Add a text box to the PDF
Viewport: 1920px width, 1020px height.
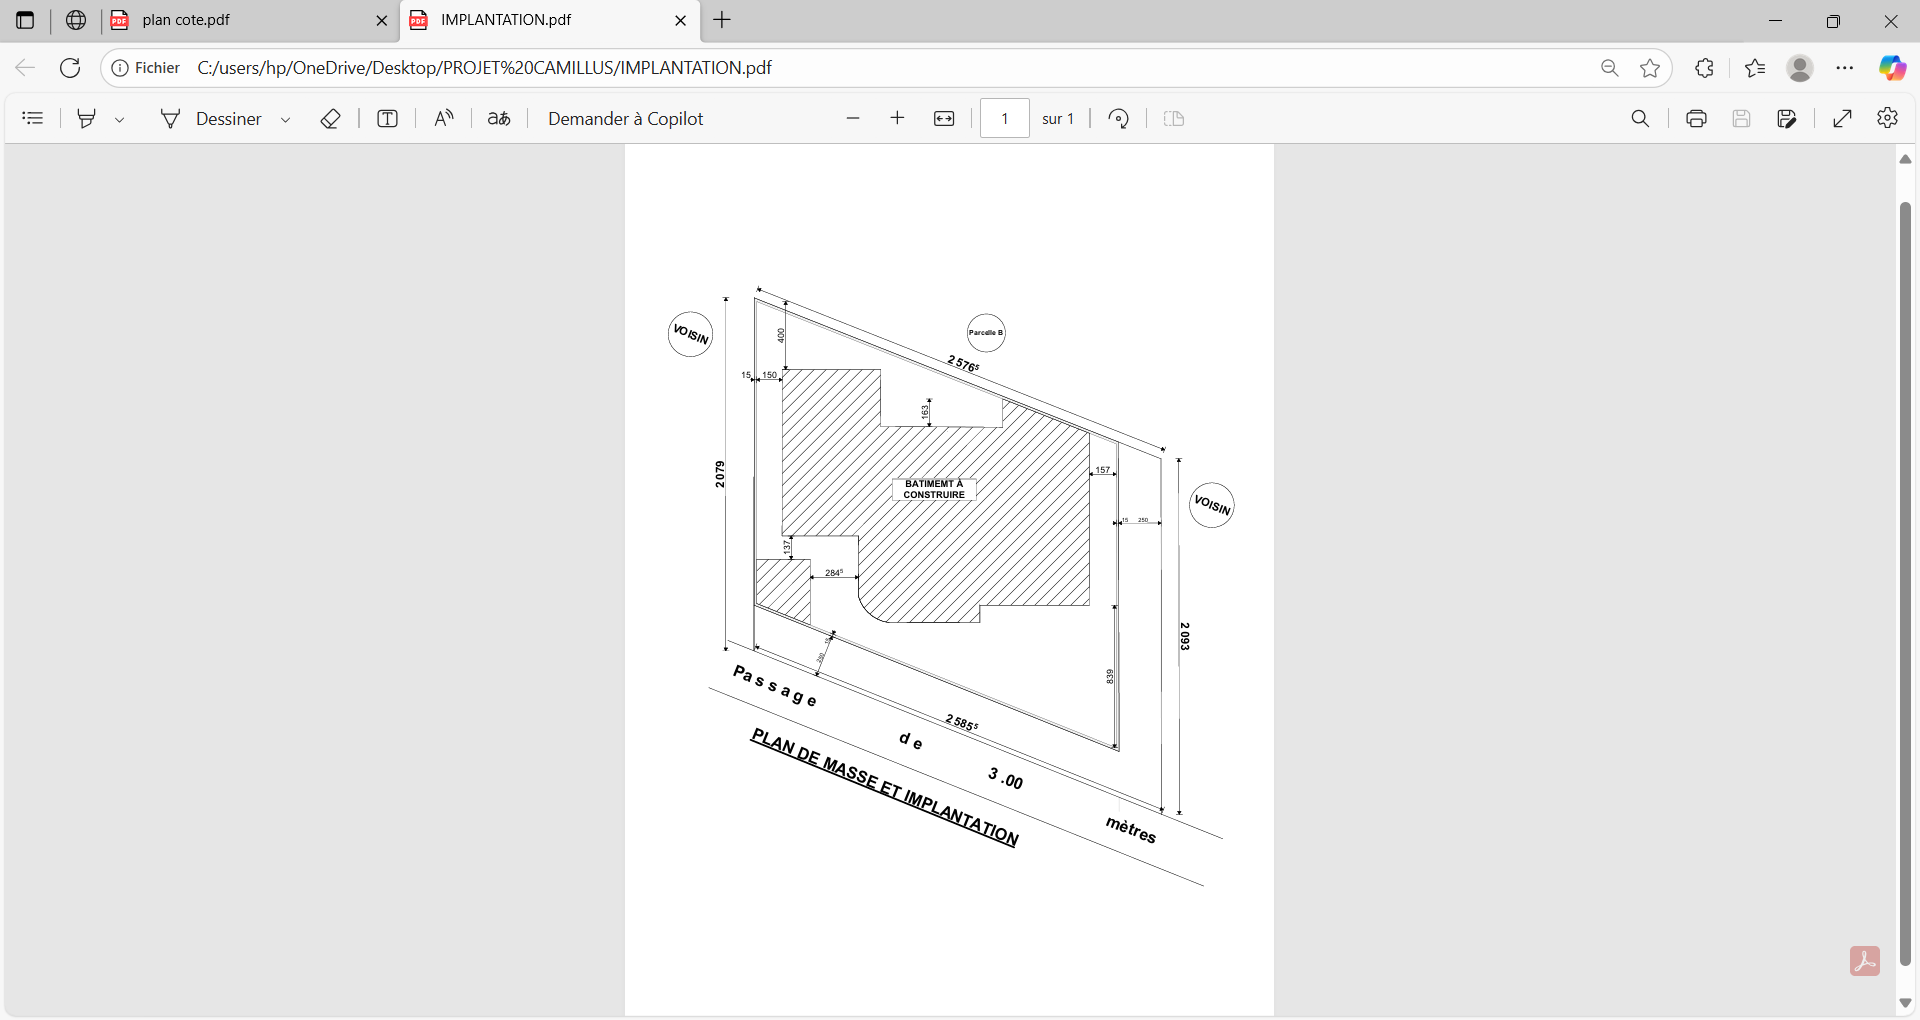(387, 119)
